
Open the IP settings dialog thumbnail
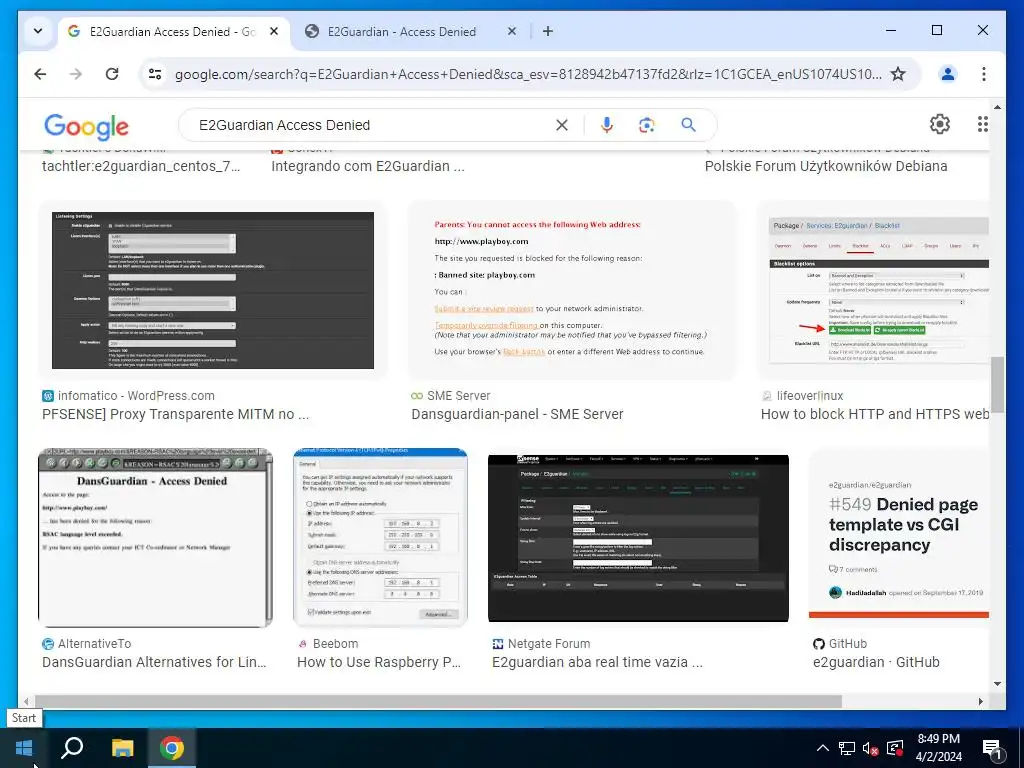pos(380,537)
